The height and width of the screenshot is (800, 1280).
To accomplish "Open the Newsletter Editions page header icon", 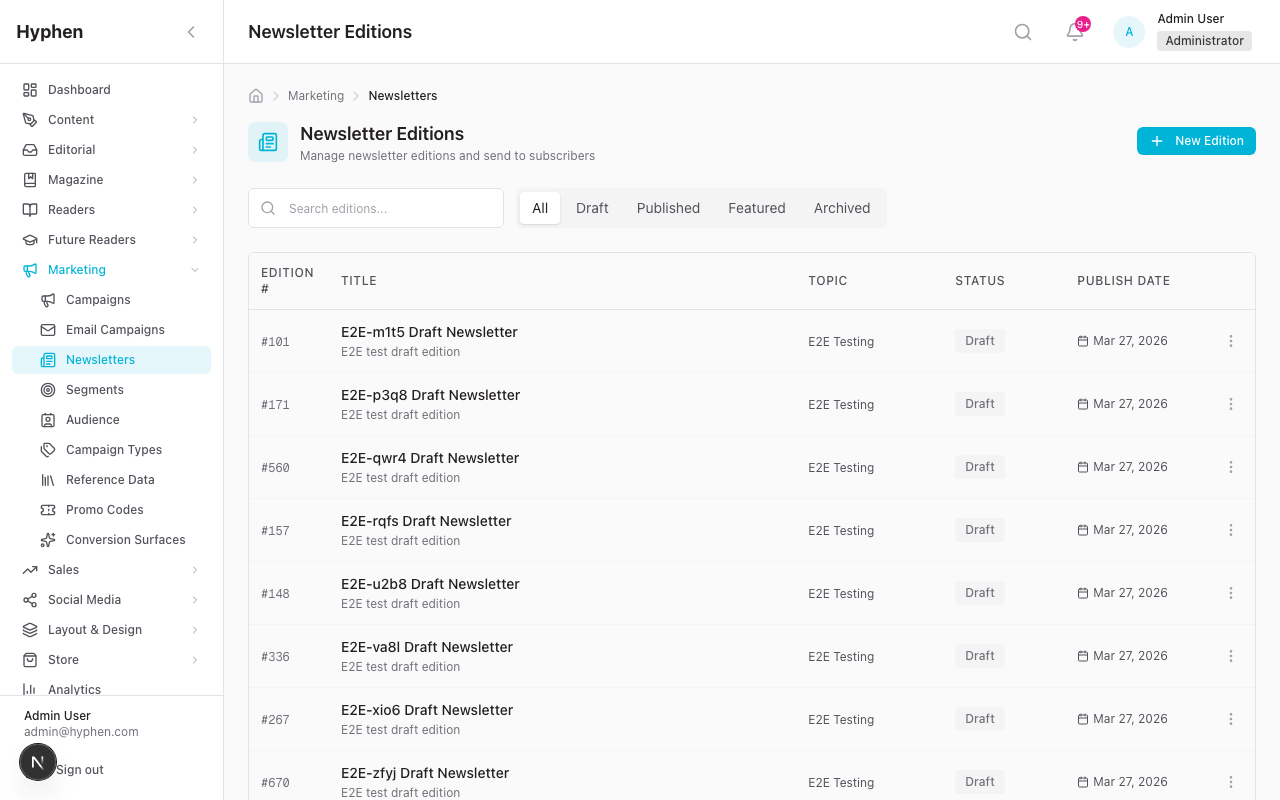I will tap(267, 141).
